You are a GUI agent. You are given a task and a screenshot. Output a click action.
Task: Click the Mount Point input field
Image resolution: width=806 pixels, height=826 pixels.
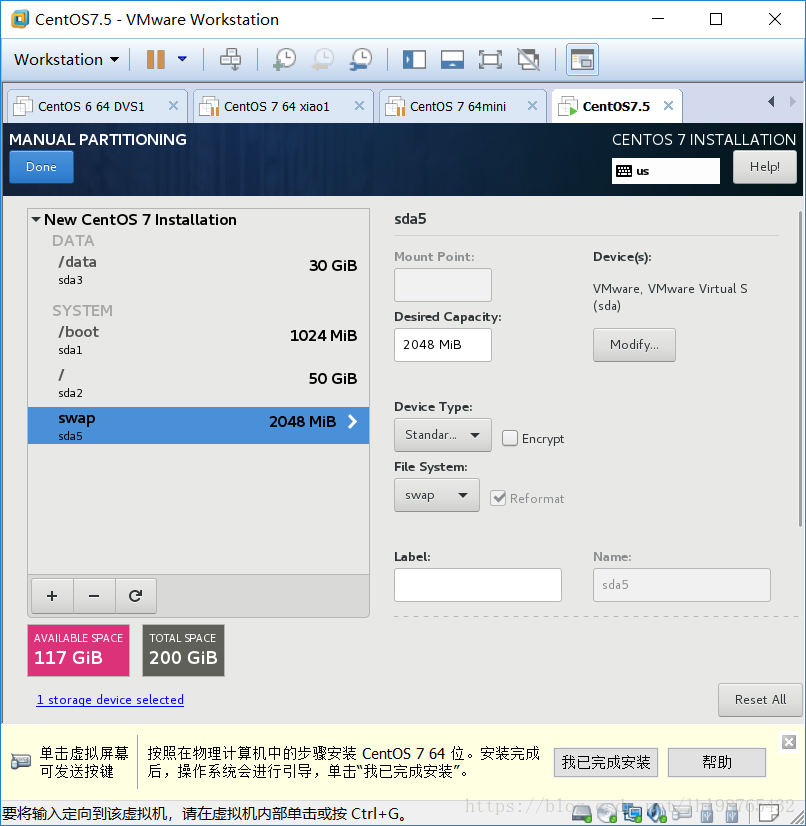click(443, 285)
